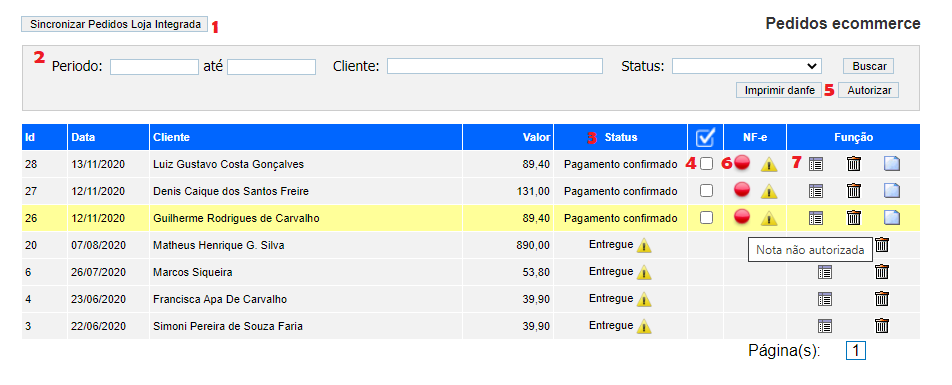This screenshot has height=385, width=952.
Task: Click NF-e warning triangle for Luiz Gustavo order
Action: [769, 164]
